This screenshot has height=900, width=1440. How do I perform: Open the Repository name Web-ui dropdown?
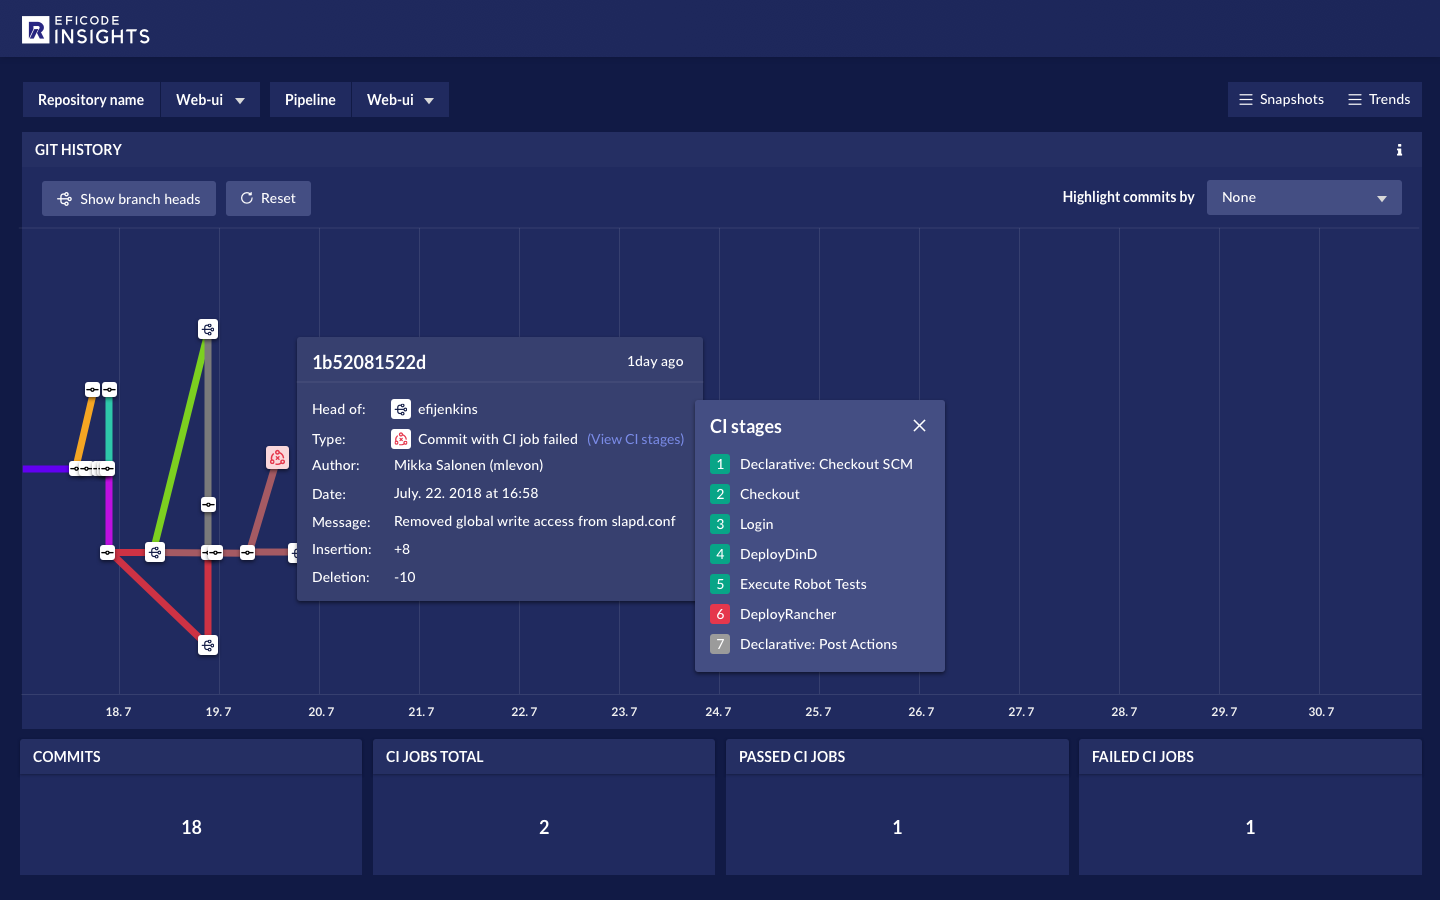pyautogui.click(x=210, y=100)
